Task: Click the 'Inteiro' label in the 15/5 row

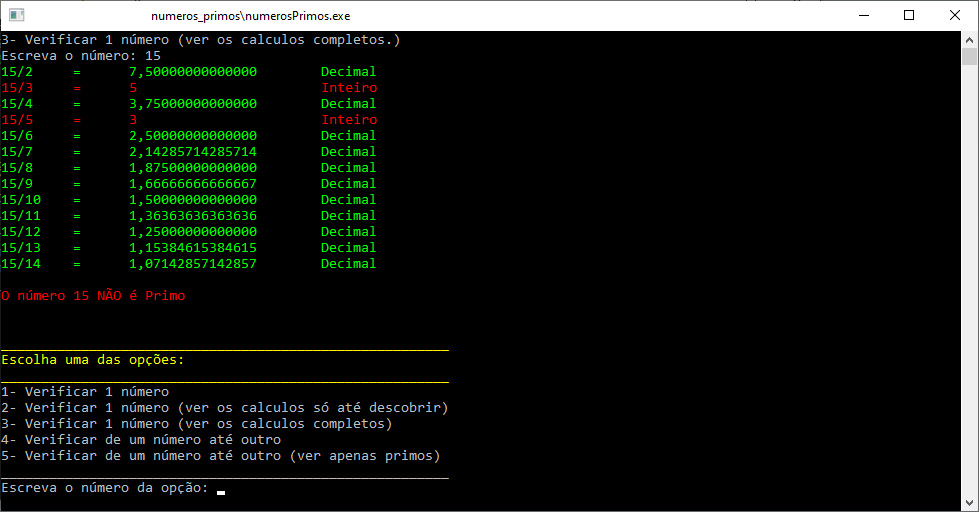Action: click(x=349, y=120)
